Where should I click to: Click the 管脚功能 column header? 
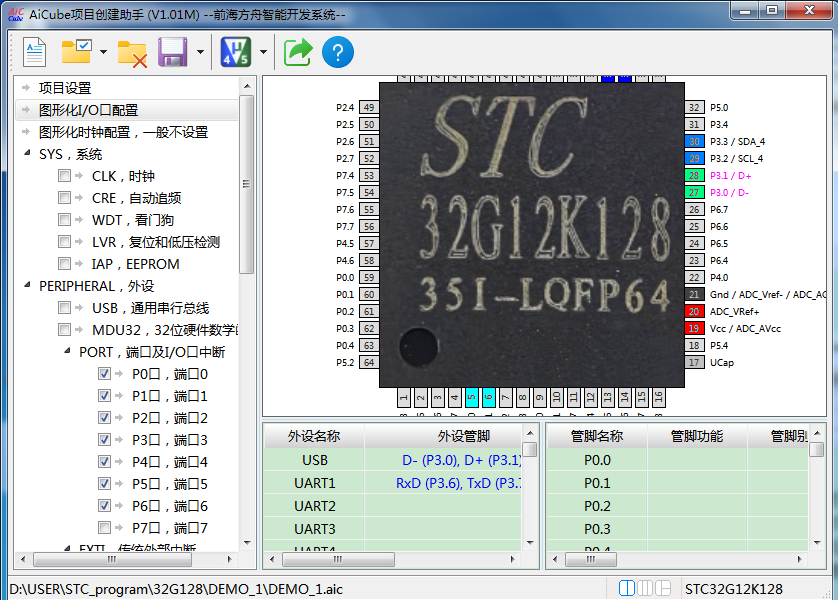(x=697, y=436)
